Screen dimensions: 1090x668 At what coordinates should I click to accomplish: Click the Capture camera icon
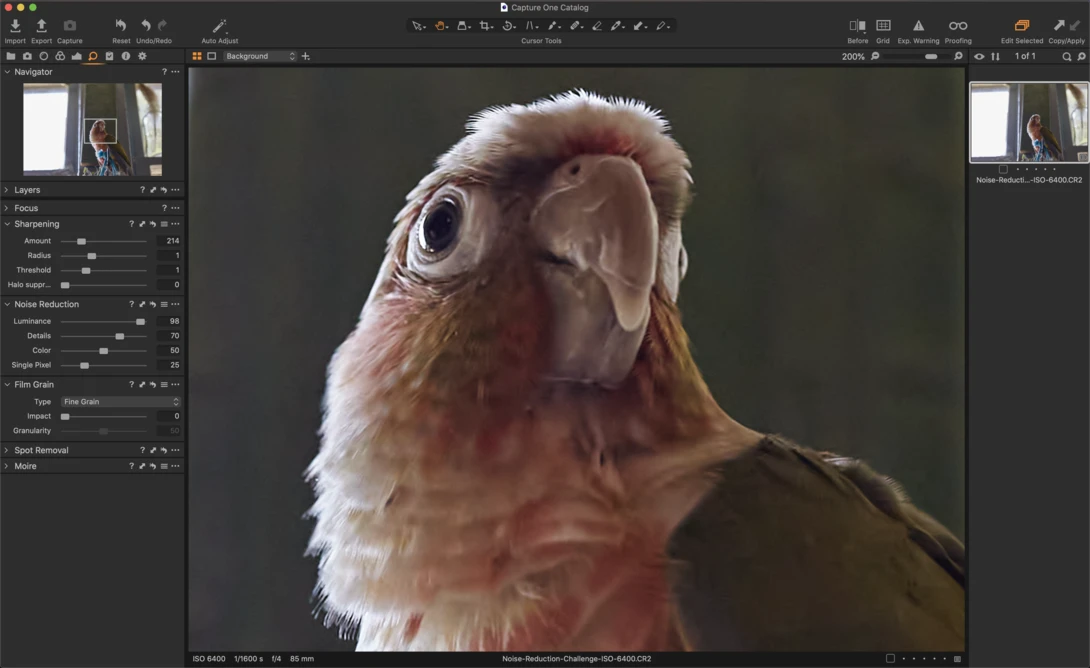[x=70, y=26]
